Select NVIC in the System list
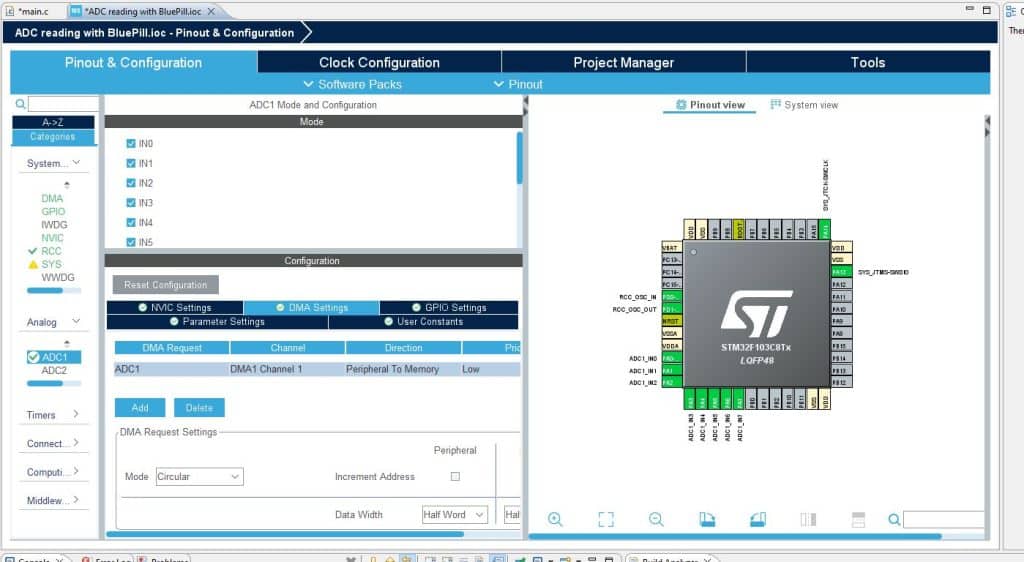Image resolution: width=1024 pixels, height=562 pixels. point(53,238)
